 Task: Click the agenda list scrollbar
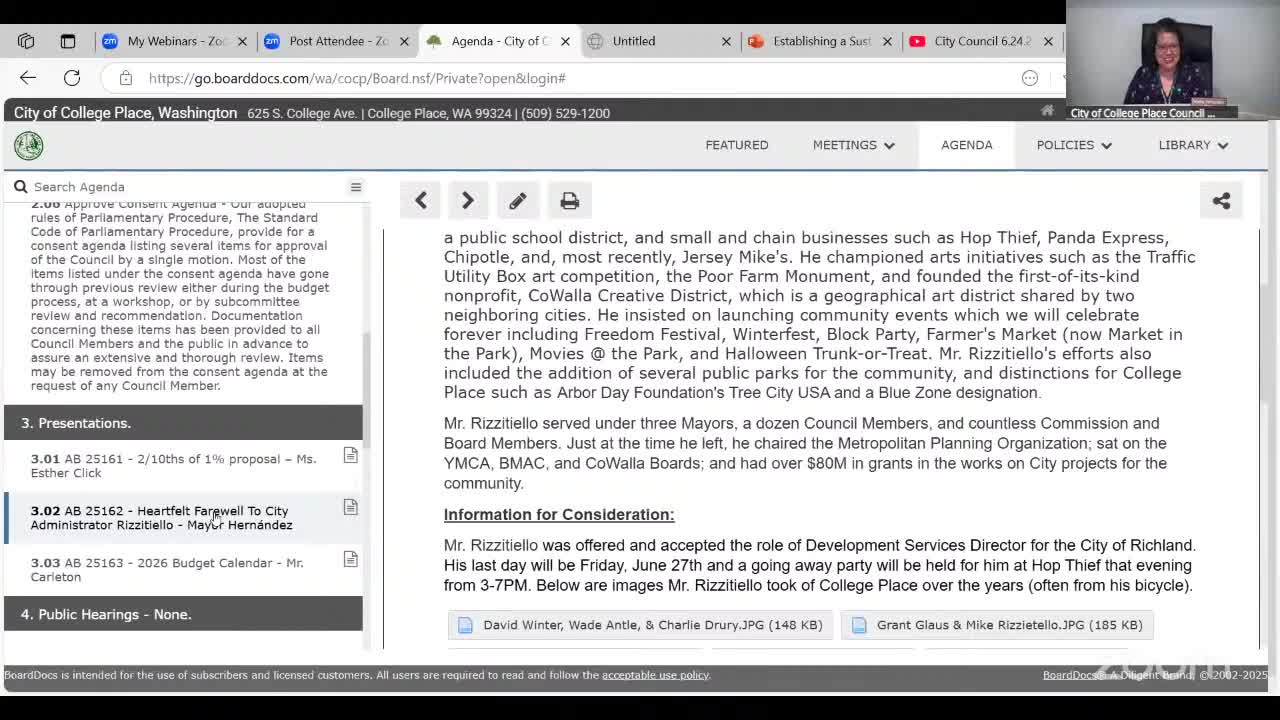point(366,390)
